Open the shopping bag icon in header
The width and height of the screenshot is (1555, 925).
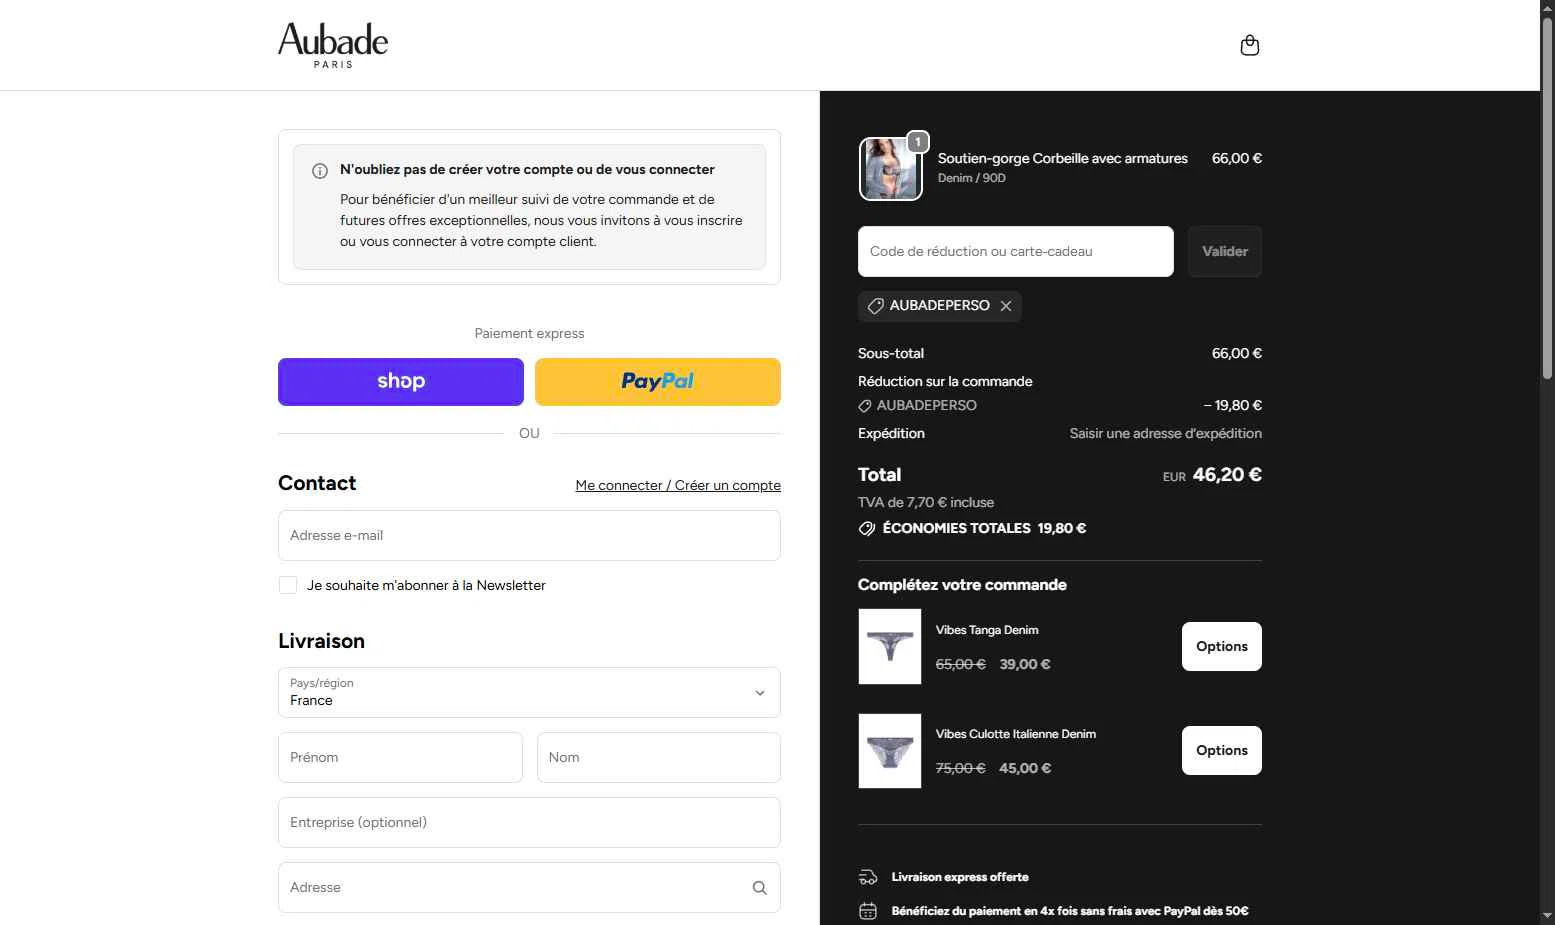tap(1249, 45)
